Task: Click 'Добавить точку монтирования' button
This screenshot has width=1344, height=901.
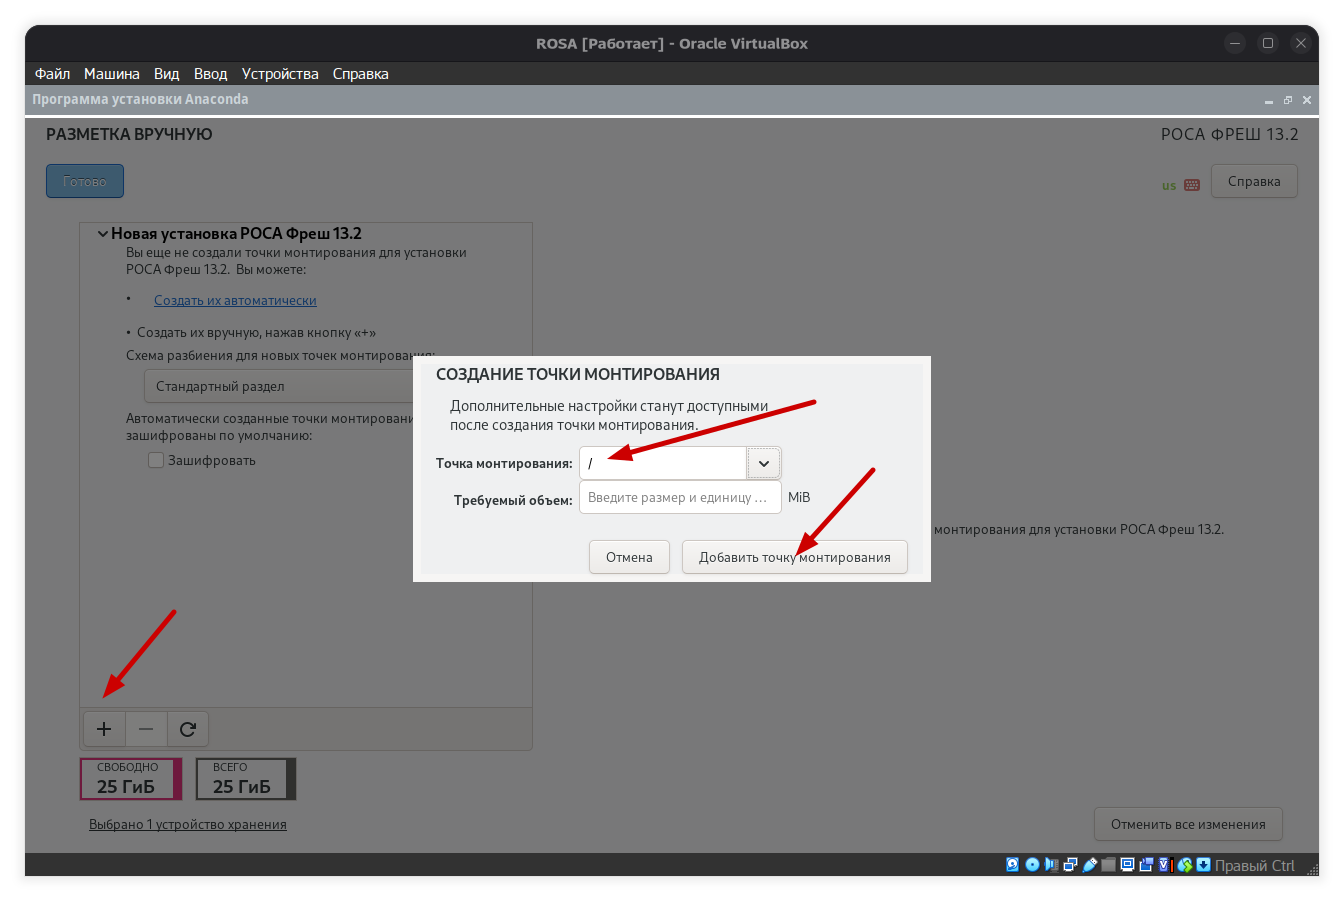Action: tap(794, 557)
